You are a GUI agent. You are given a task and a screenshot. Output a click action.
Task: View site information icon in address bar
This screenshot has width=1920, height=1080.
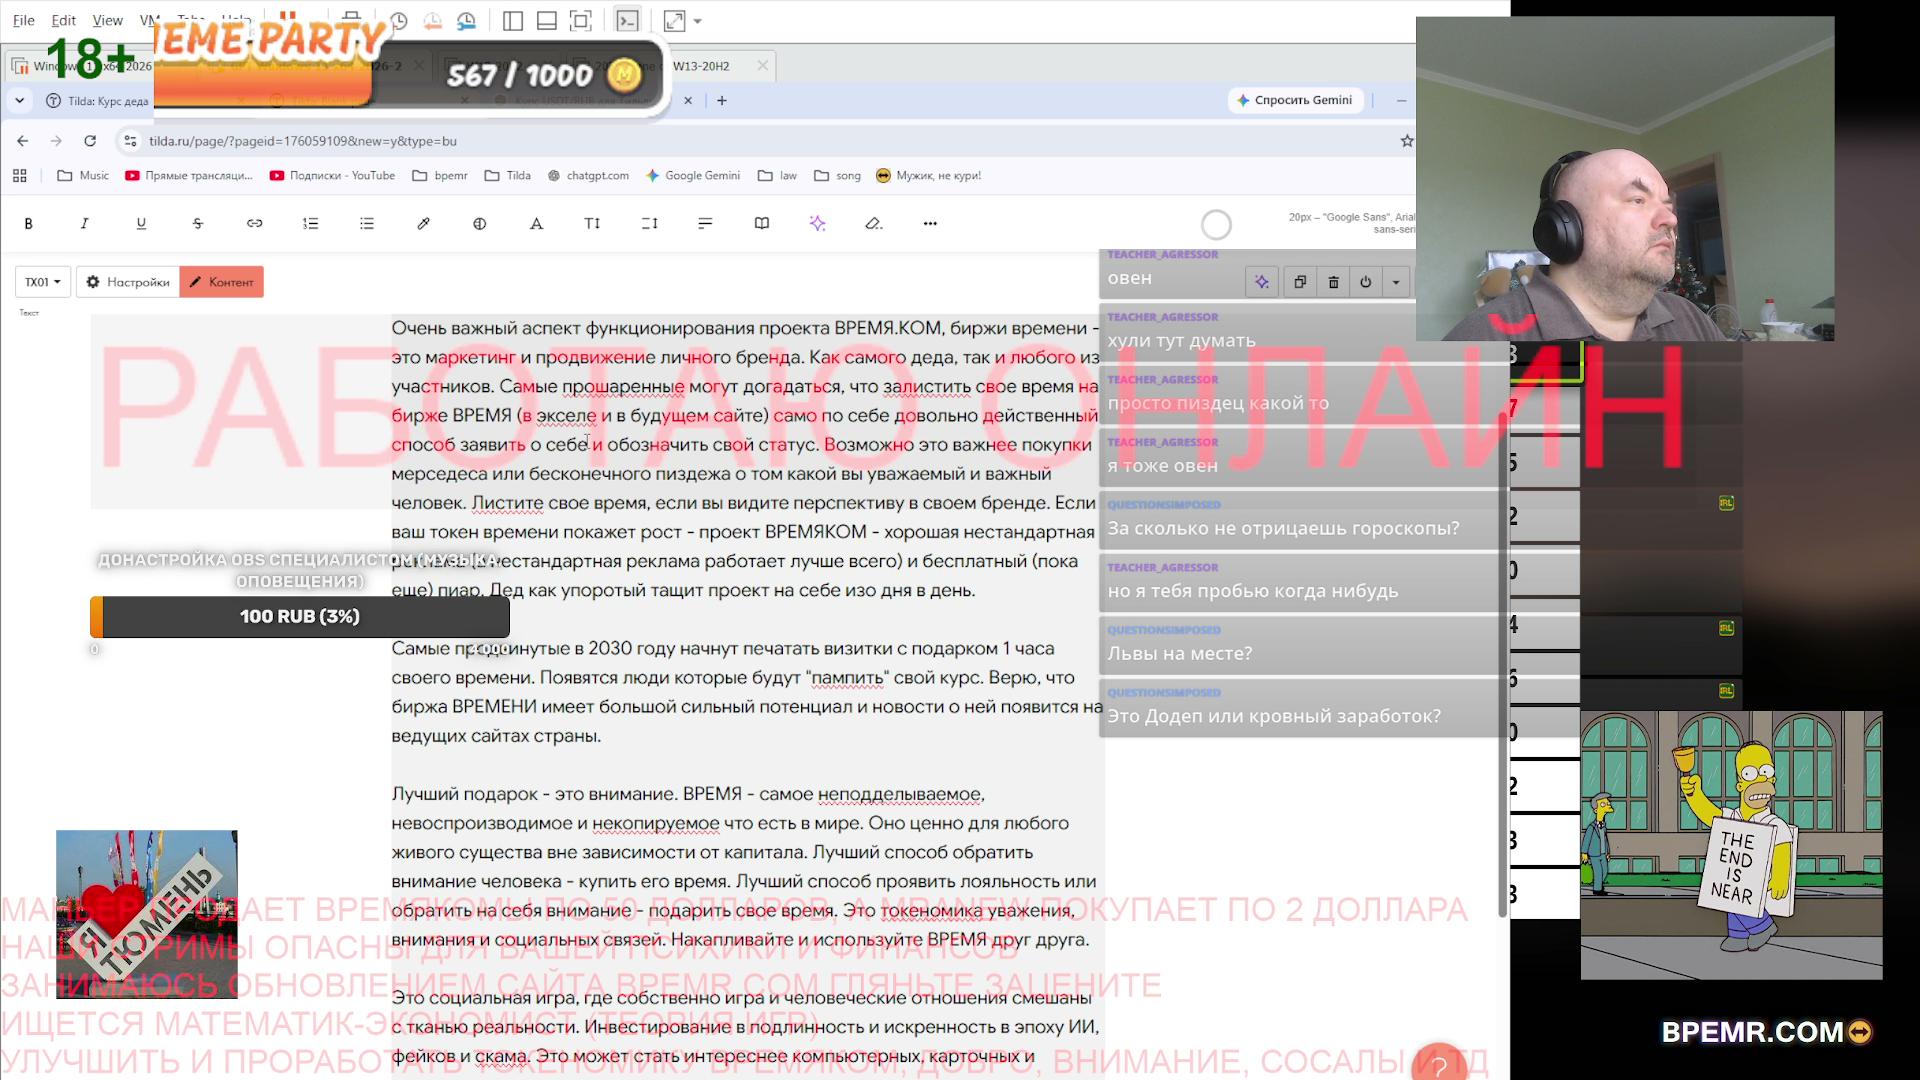[x=130, y=141]
